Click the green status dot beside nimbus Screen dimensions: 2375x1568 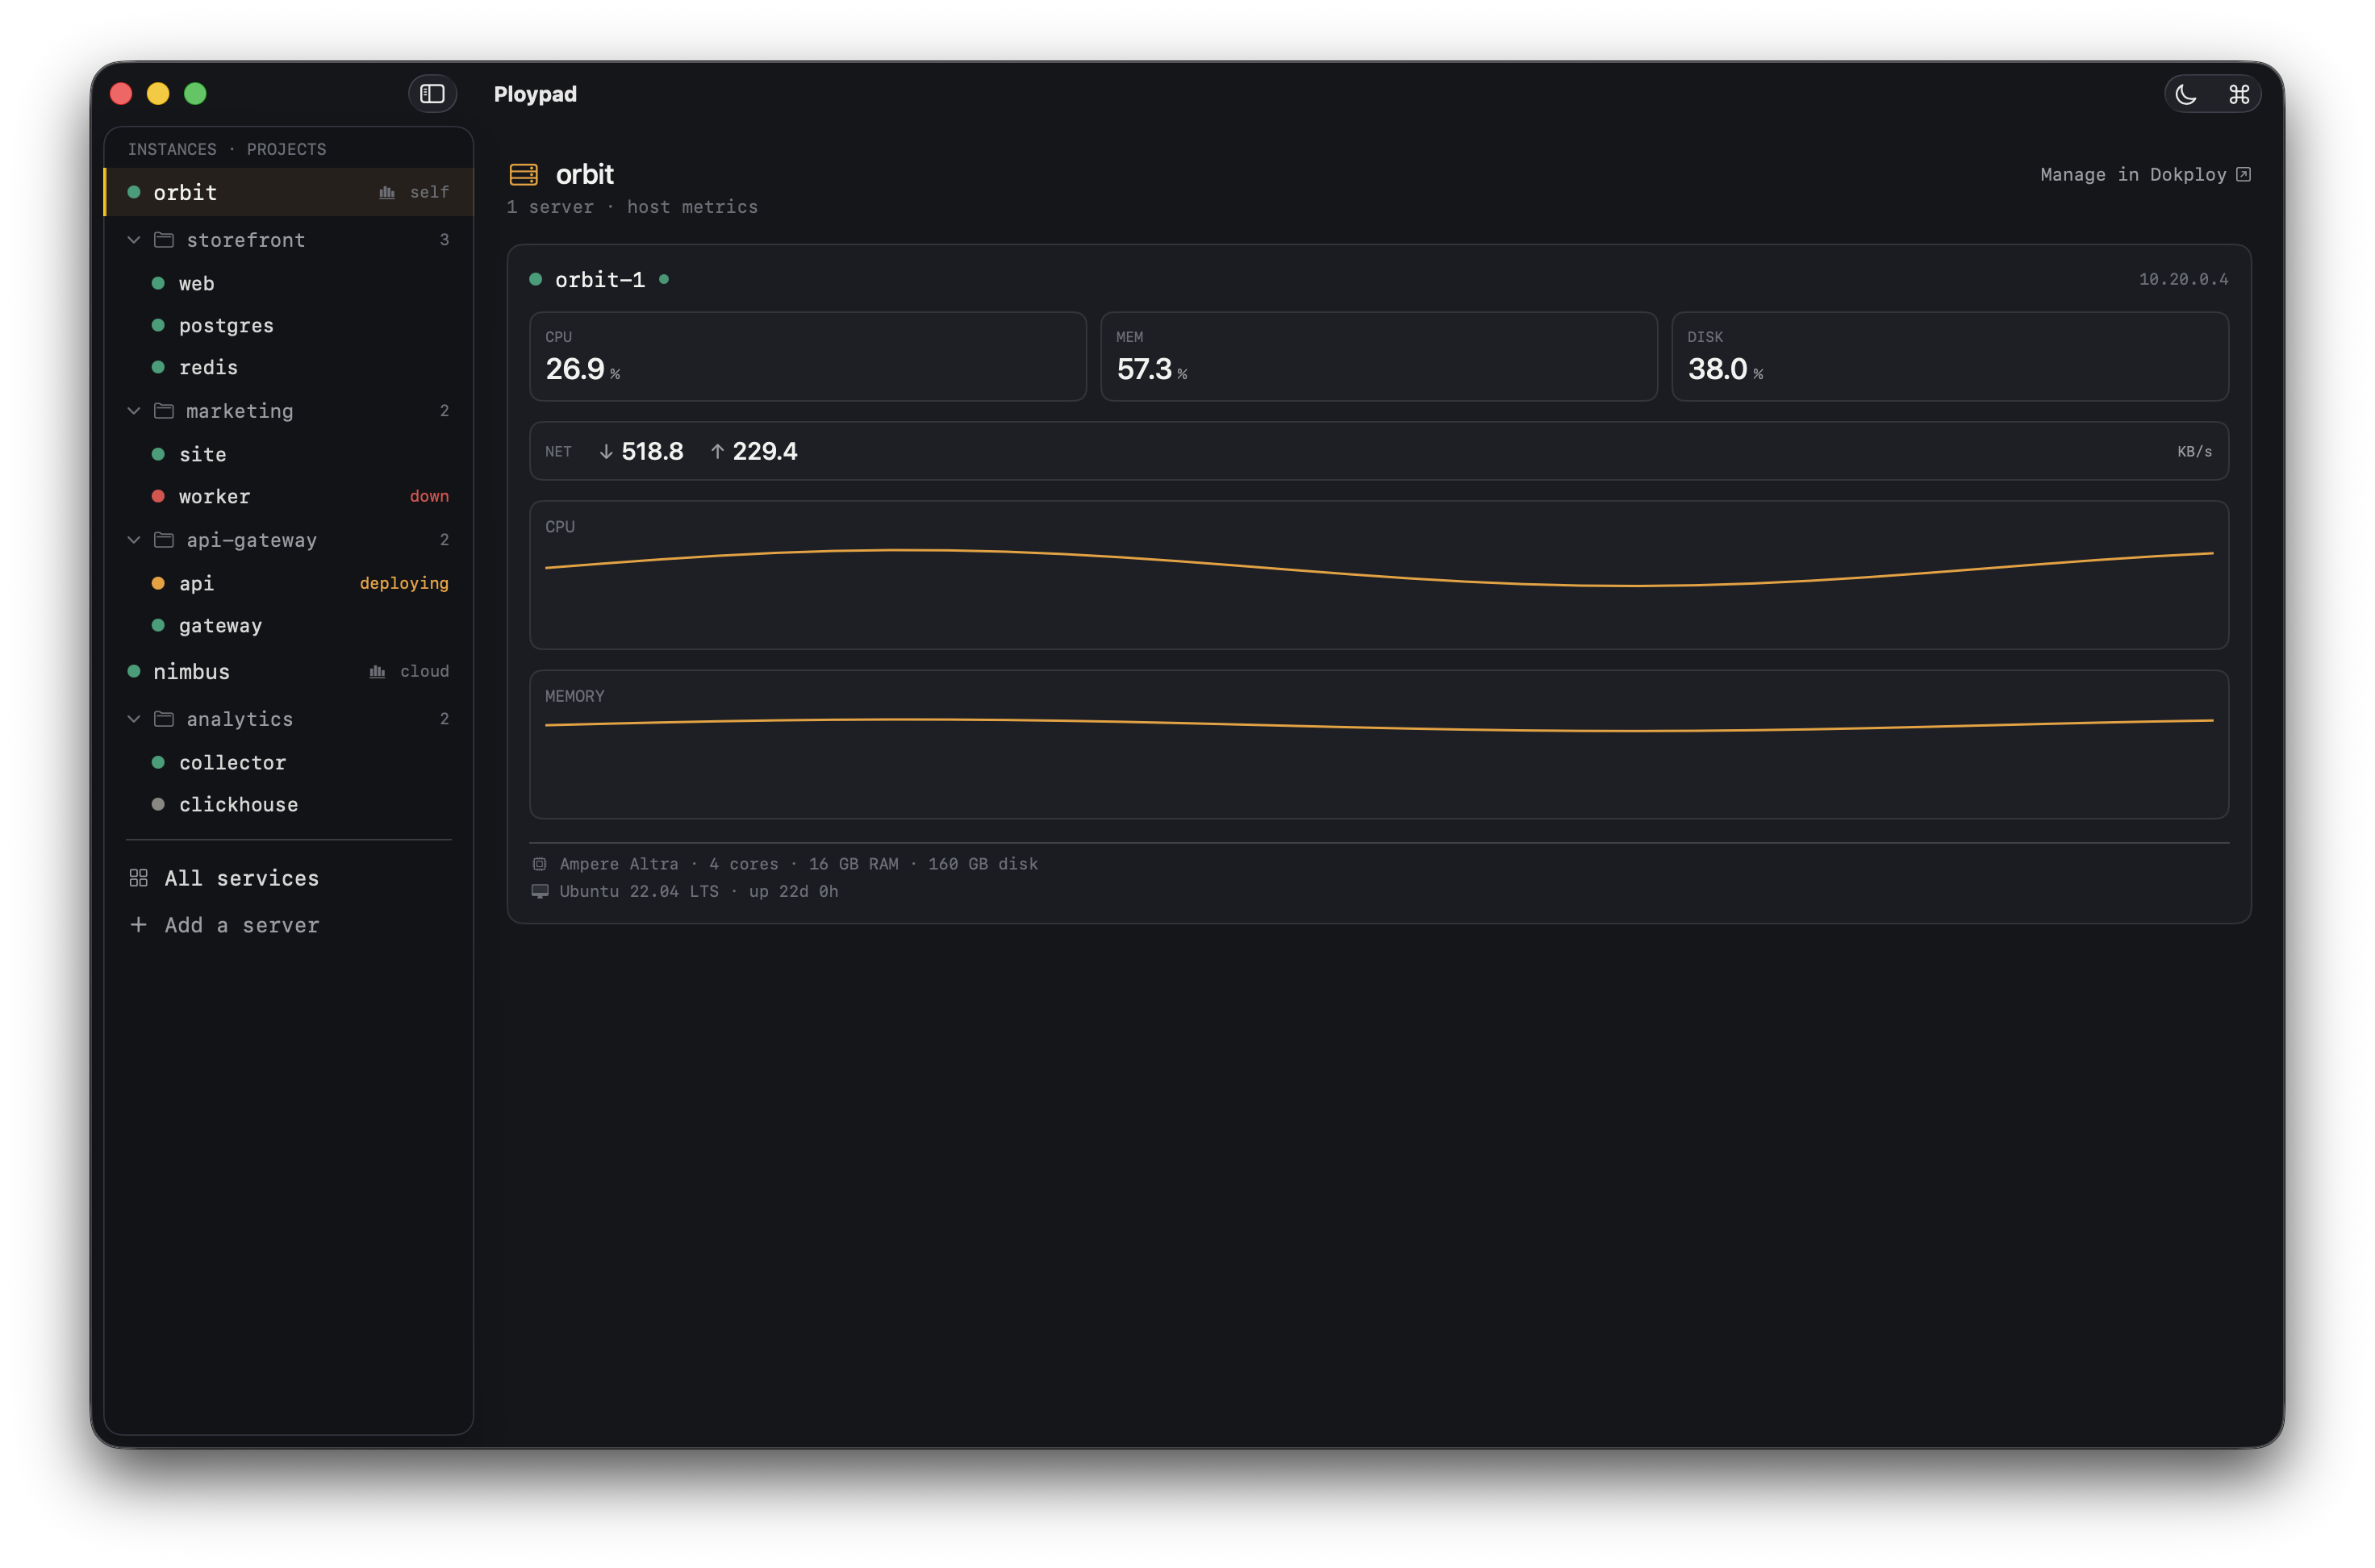(x=133, y=671)
